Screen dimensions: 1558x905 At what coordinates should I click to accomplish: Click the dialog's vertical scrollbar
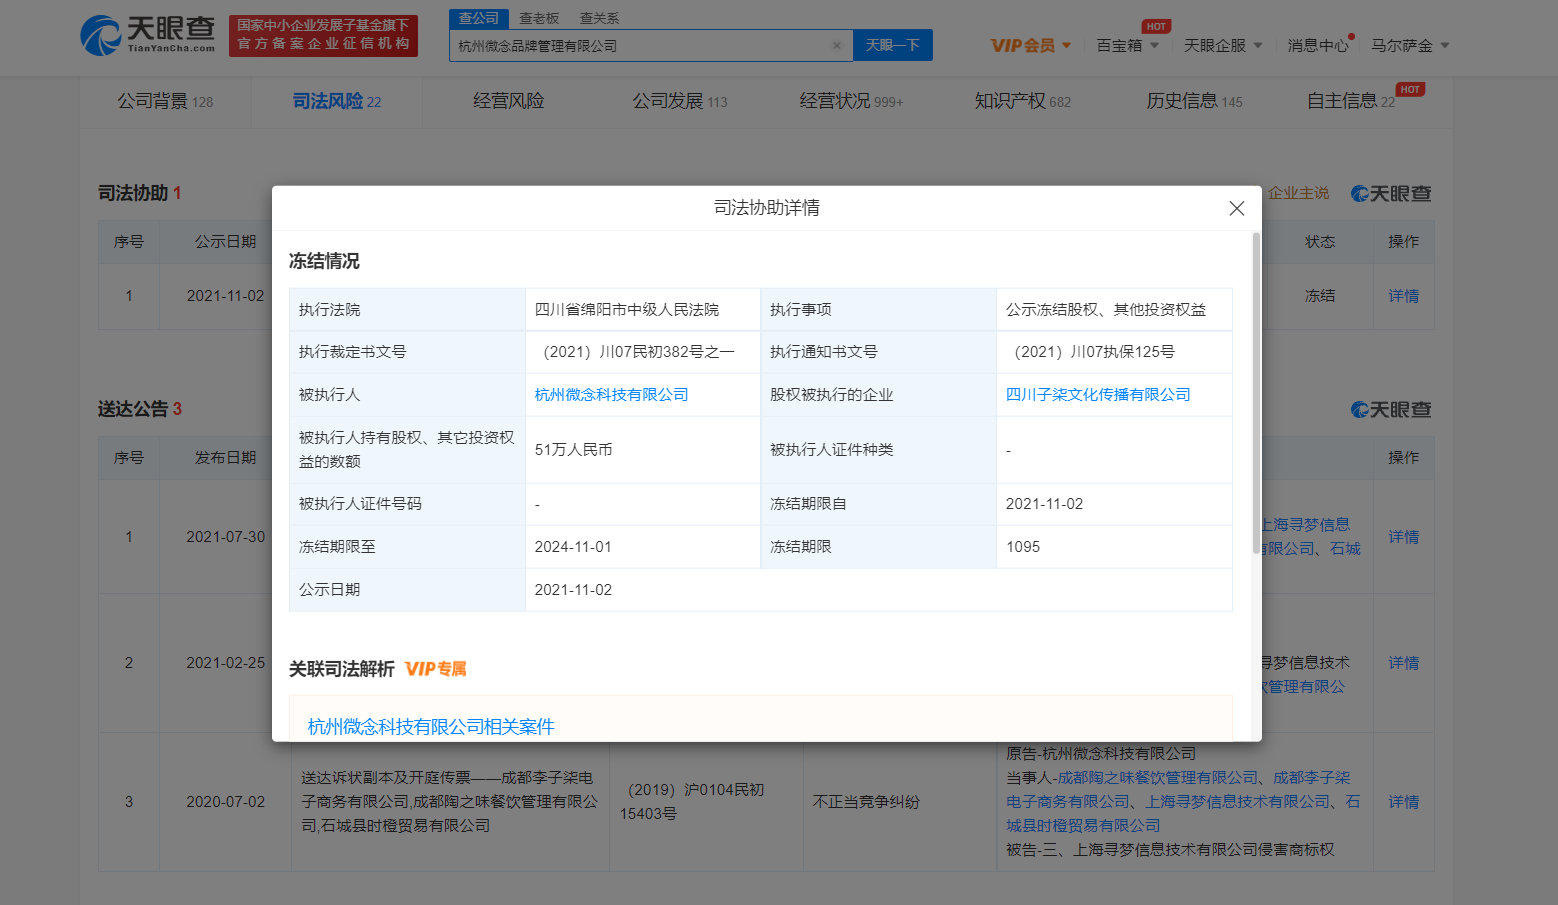(x=1256, y=392)
